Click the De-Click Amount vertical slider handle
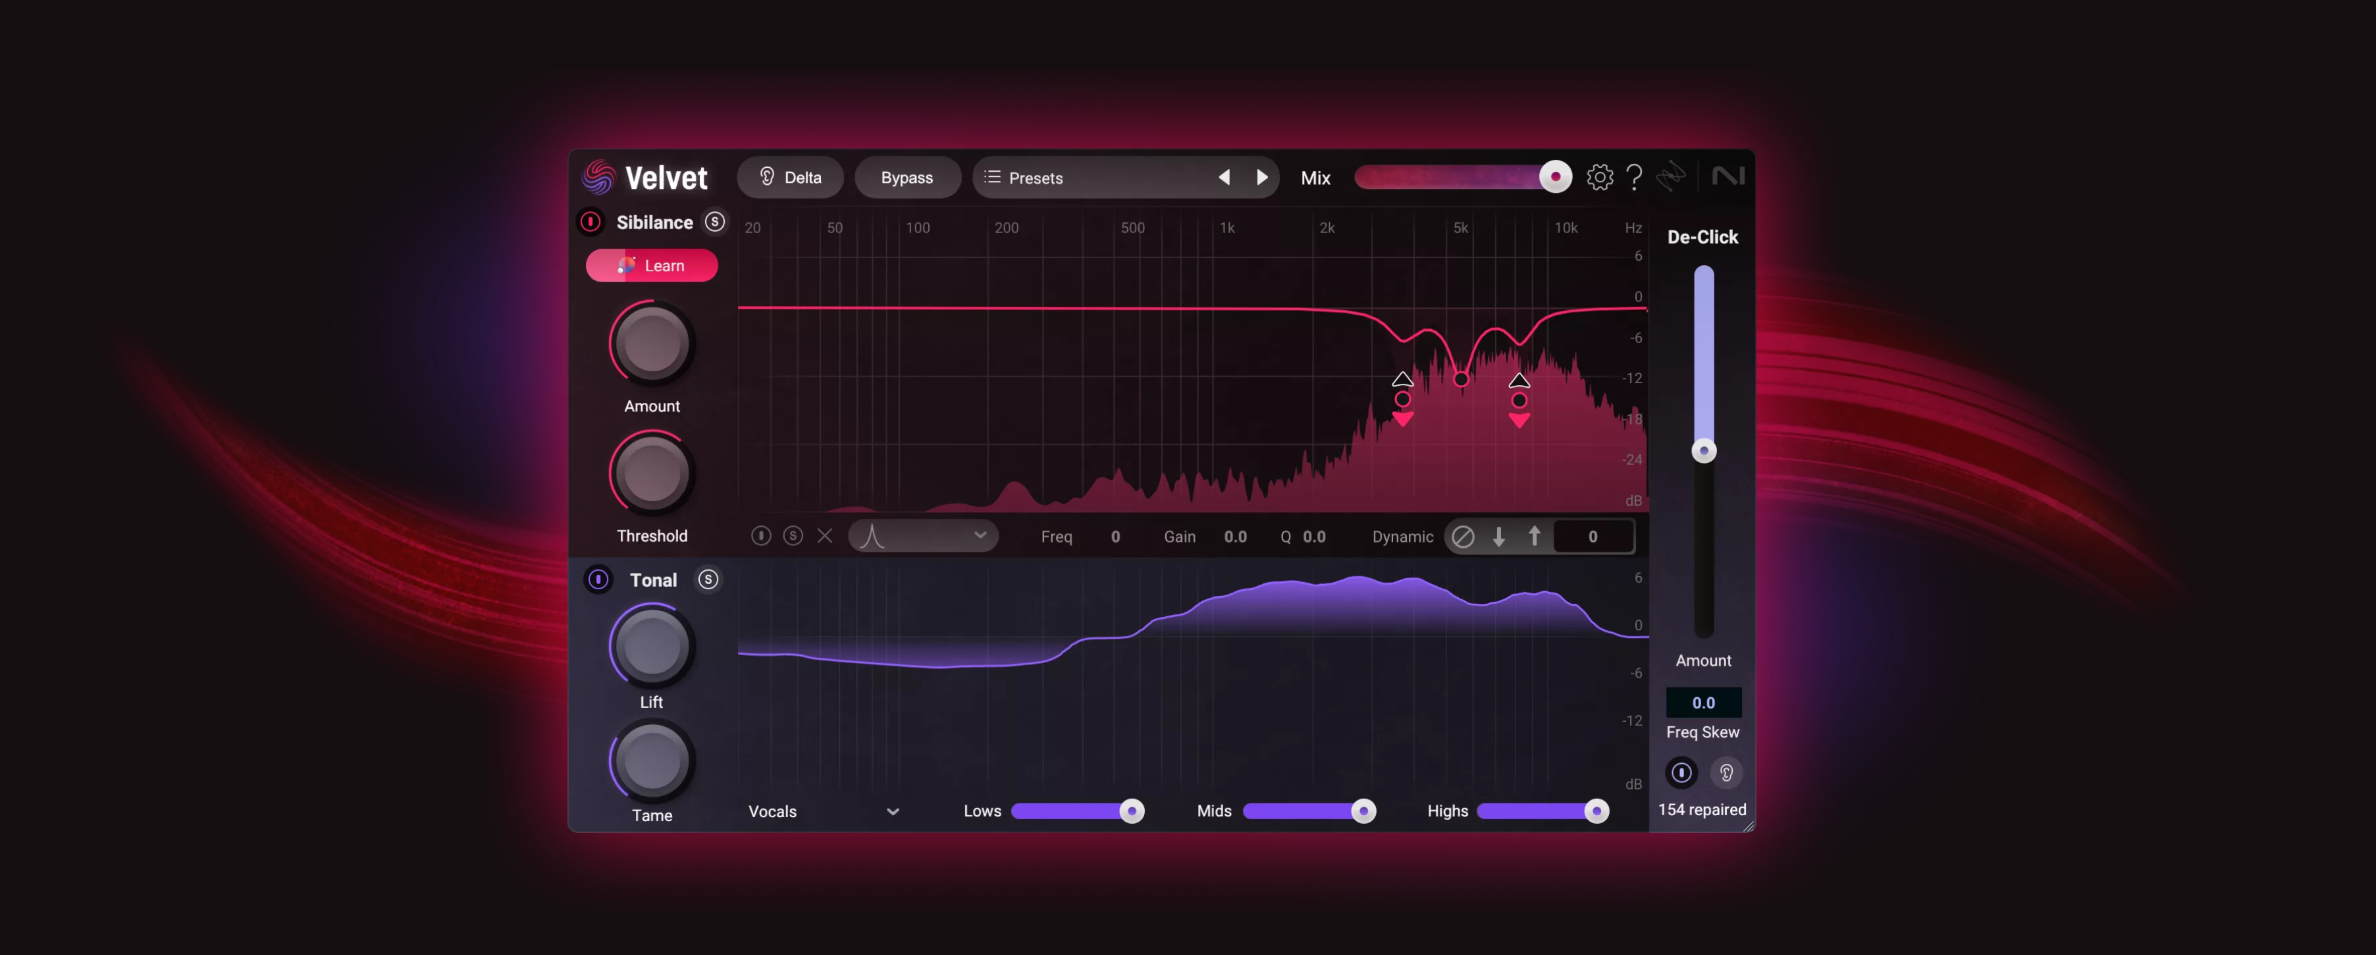 pyautogui.click(x=1704, y=451)
